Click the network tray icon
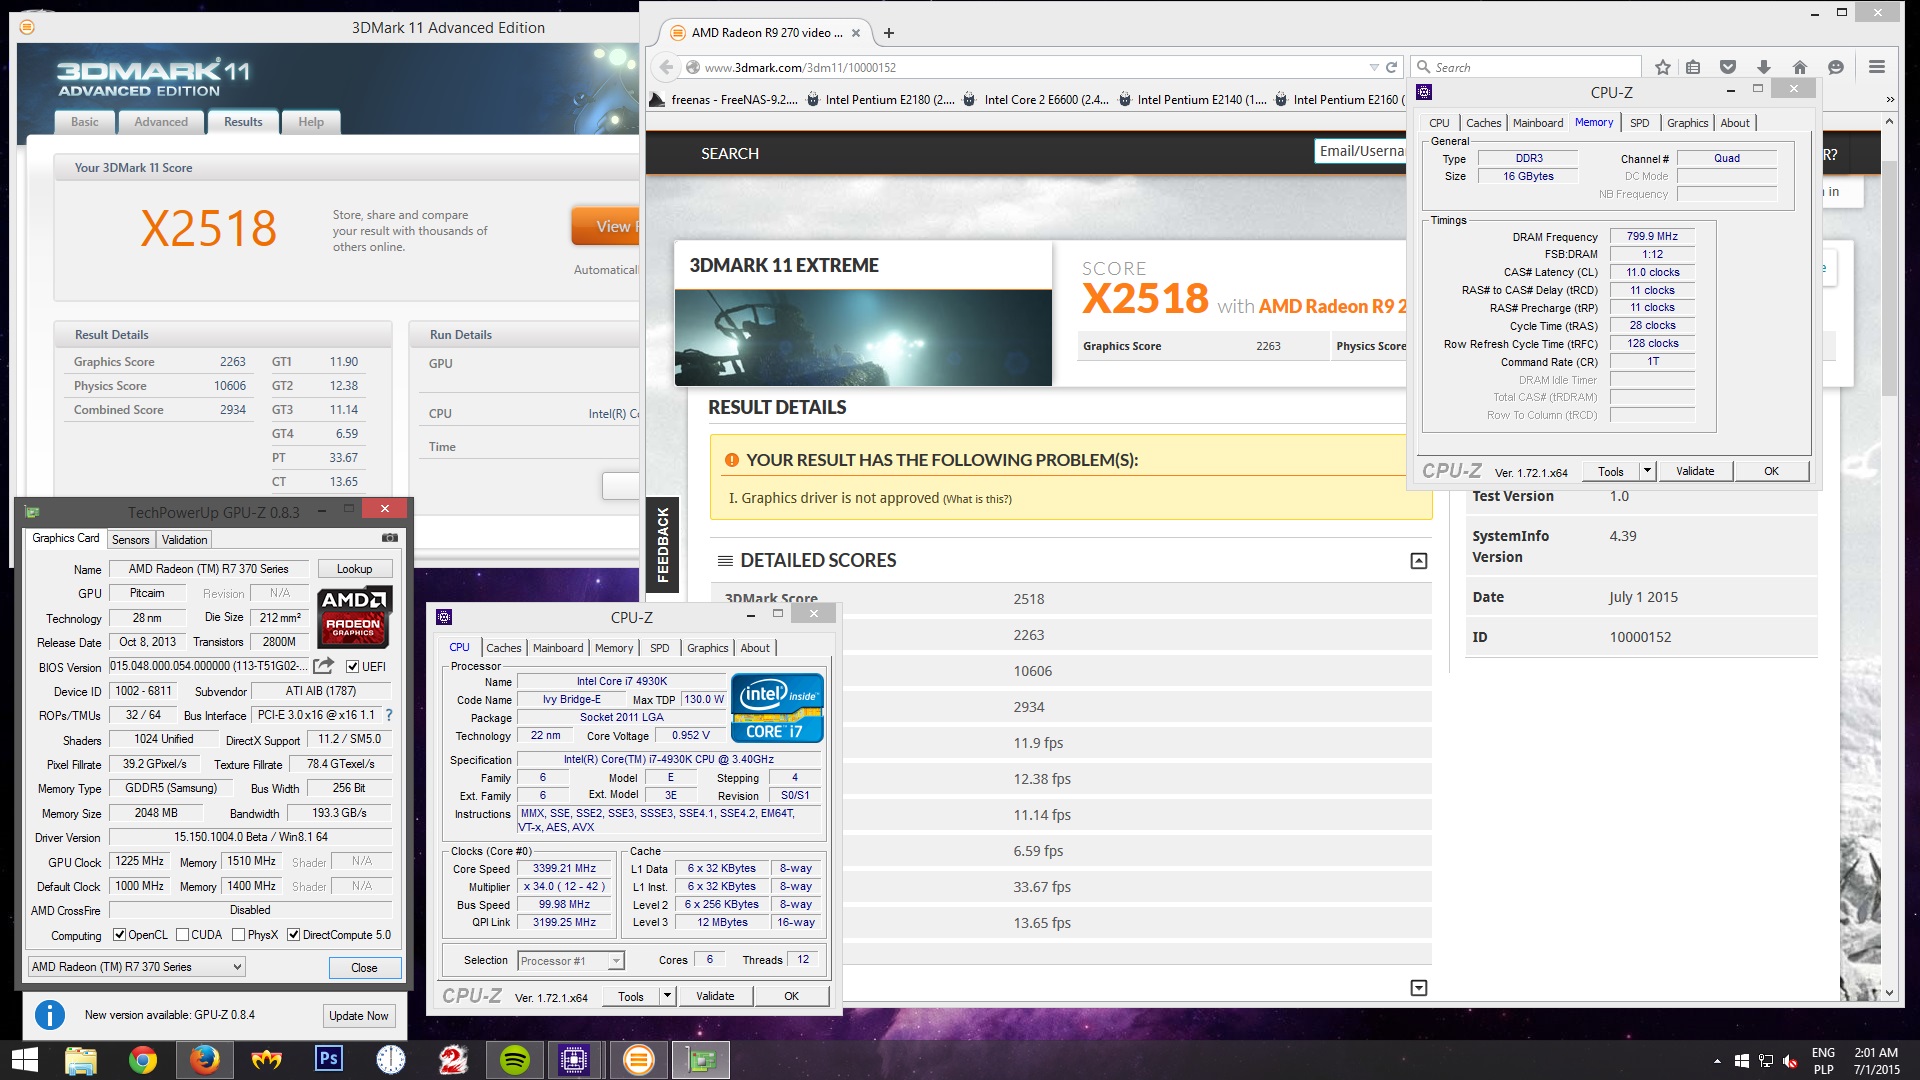Image resolution: width=1920 pixels, height=1080 pixels. pos(1766,1061)
